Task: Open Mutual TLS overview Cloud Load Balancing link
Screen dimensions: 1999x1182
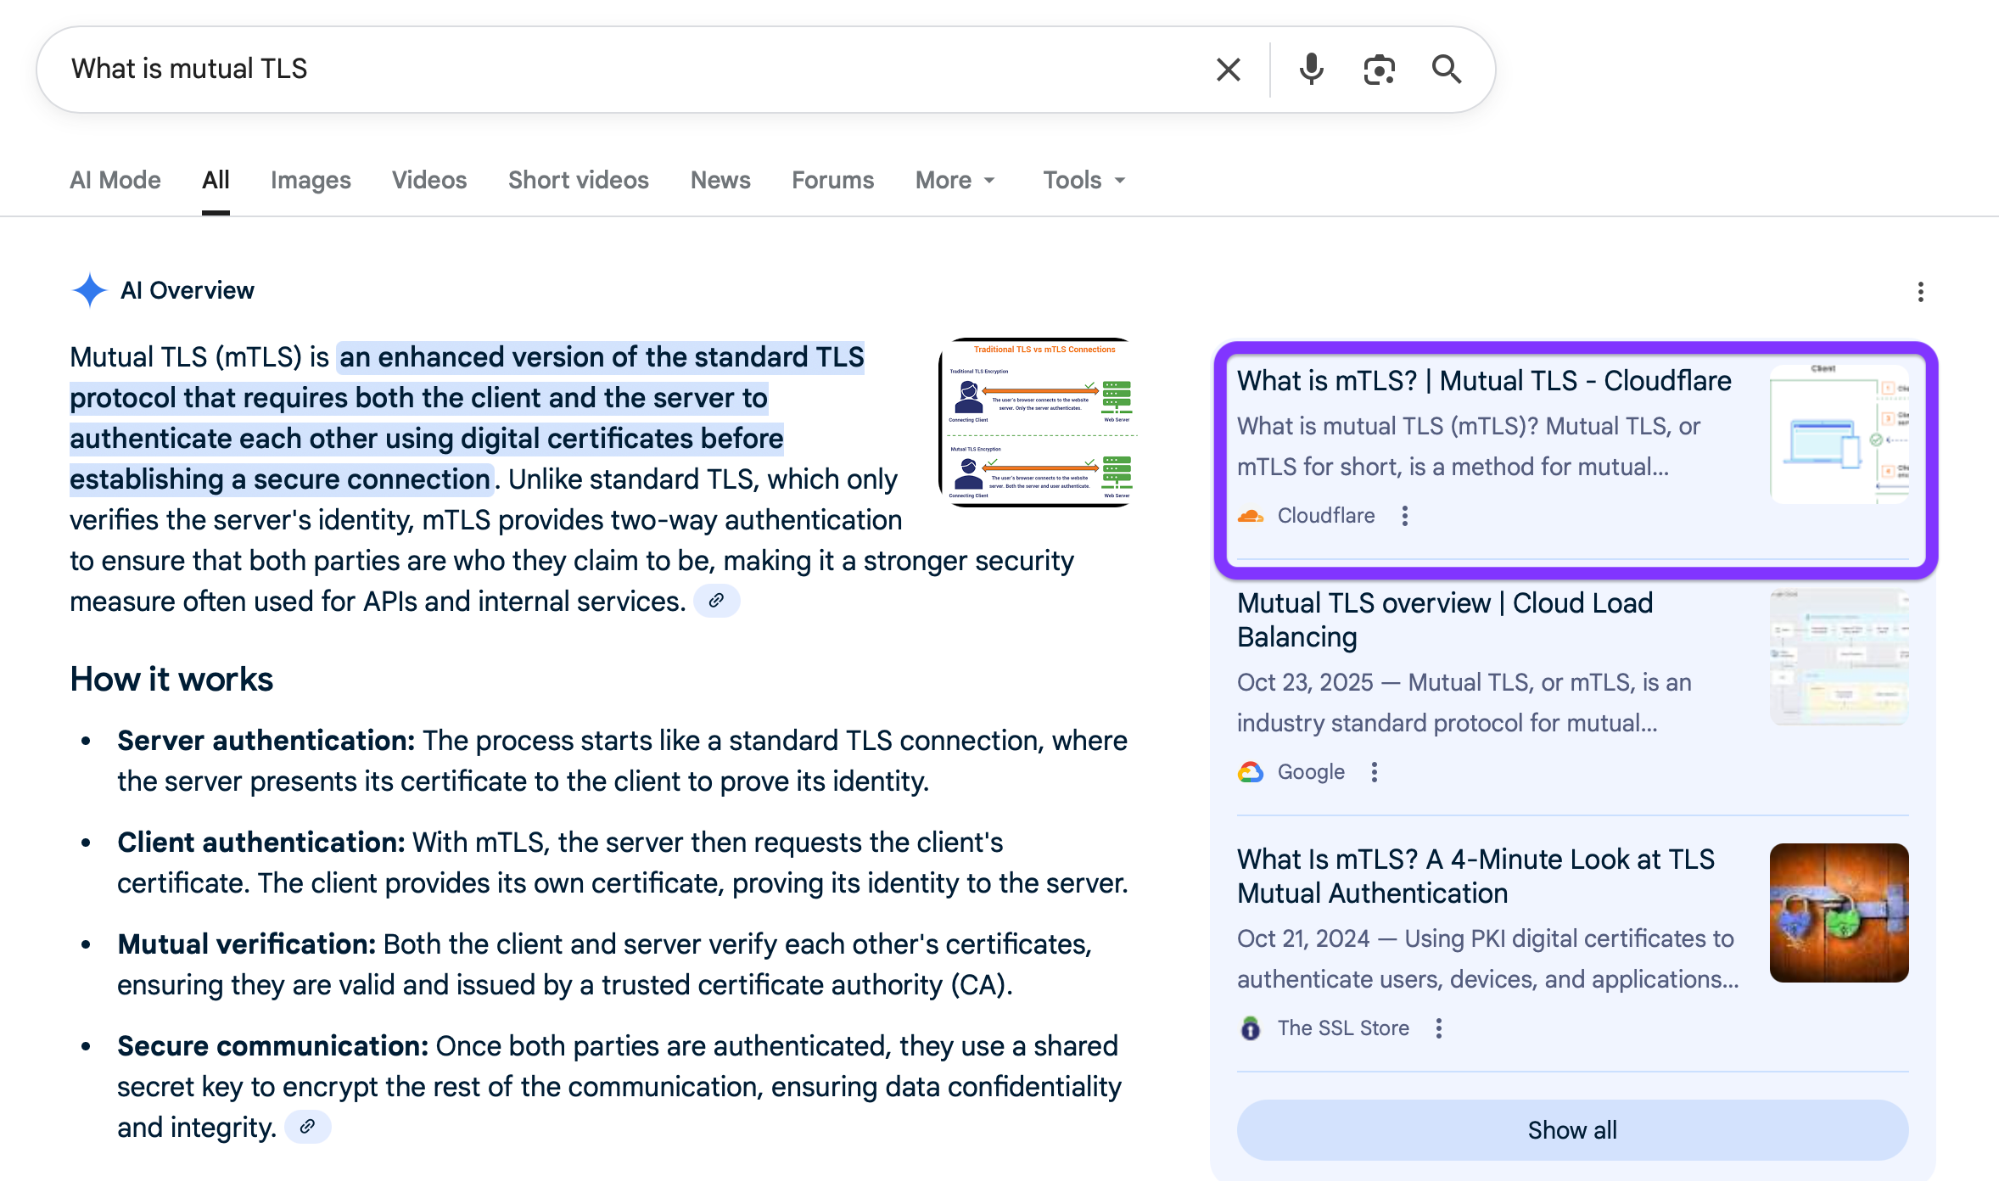Action: [x=1444, y=619]
